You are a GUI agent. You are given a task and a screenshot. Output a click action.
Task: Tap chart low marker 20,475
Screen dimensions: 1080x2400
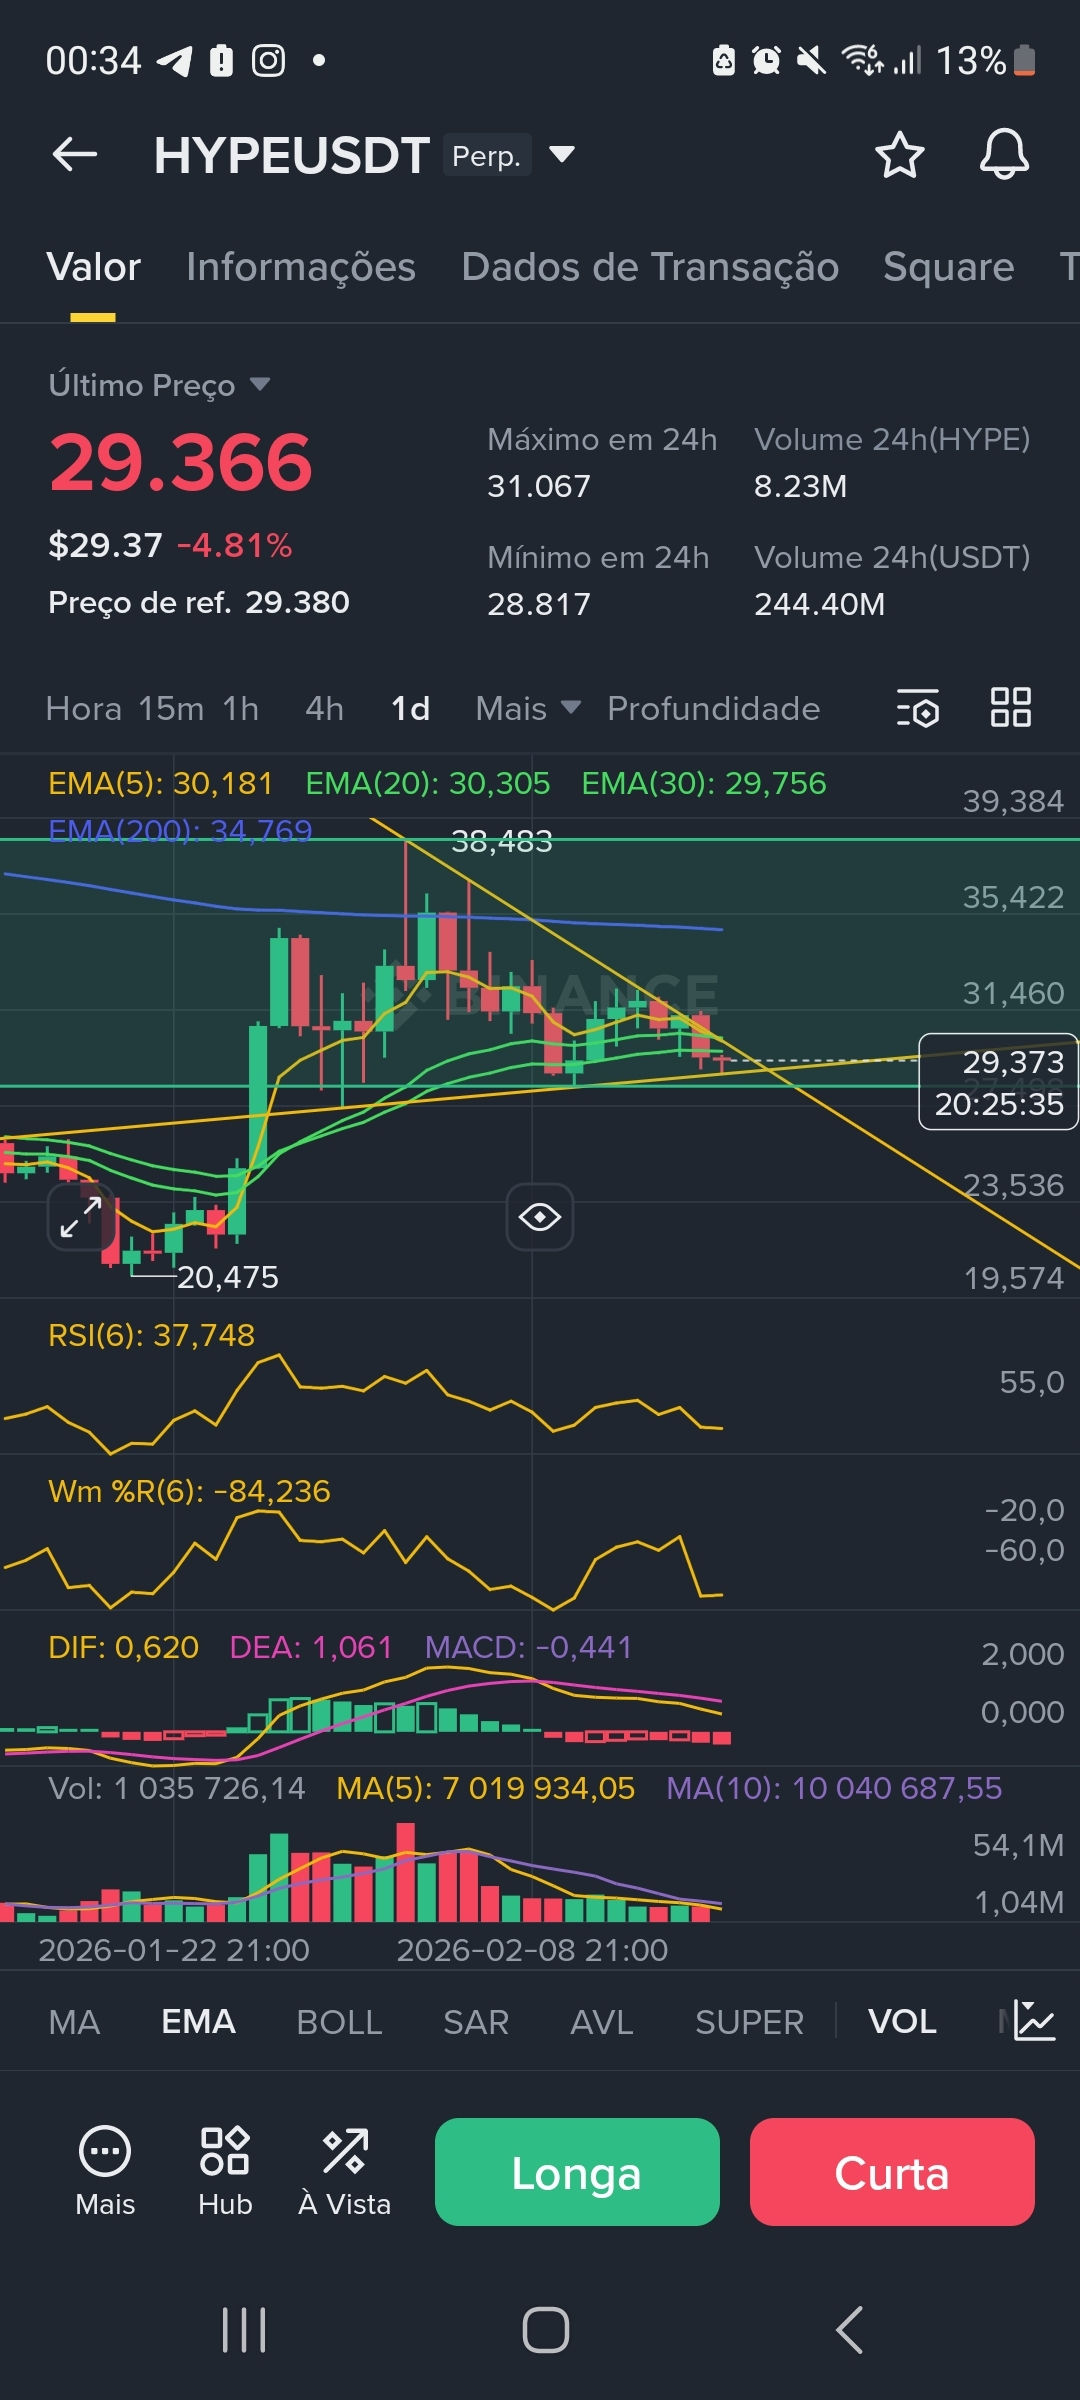(228, 1277)
